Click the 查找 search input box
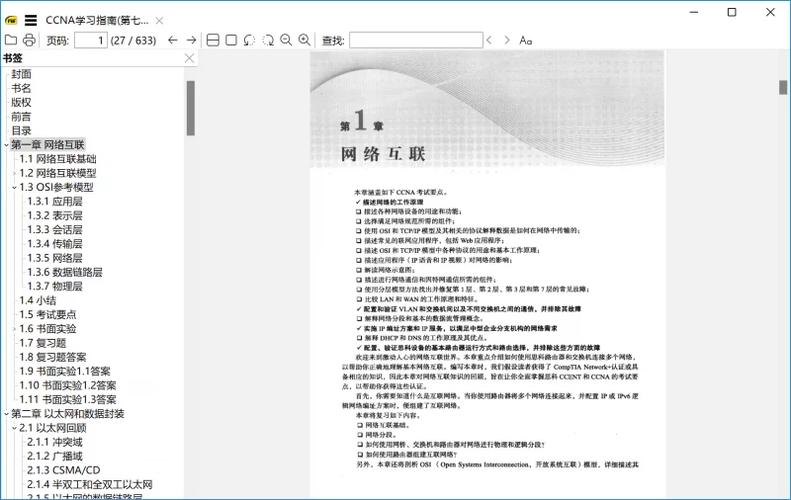Image resolution: width=791 pixels, height=500 pixels. [416, 40]
